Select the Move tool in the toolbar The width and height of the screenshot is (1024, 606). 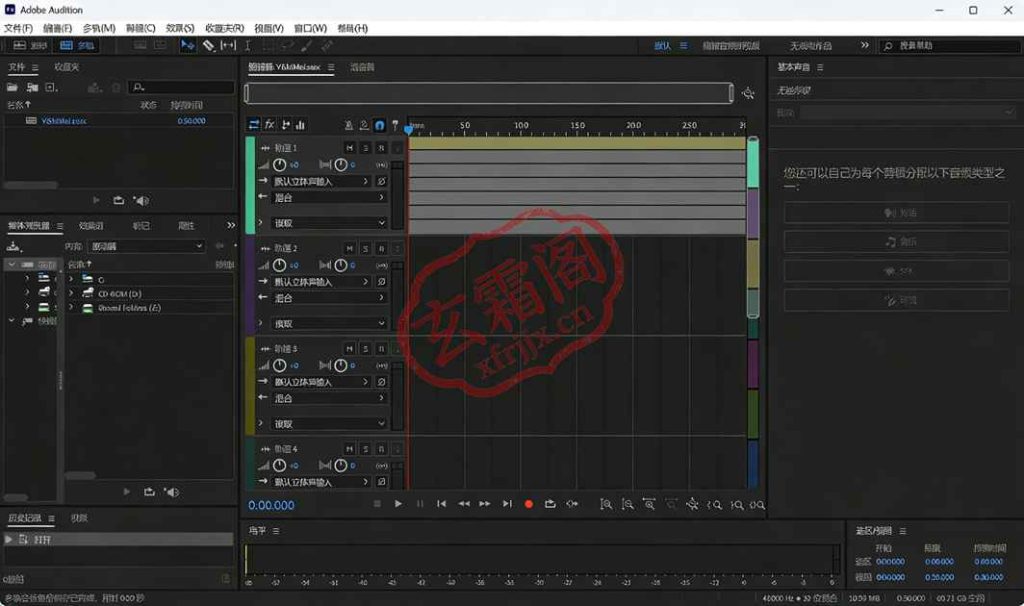click(x=187, y=45)
